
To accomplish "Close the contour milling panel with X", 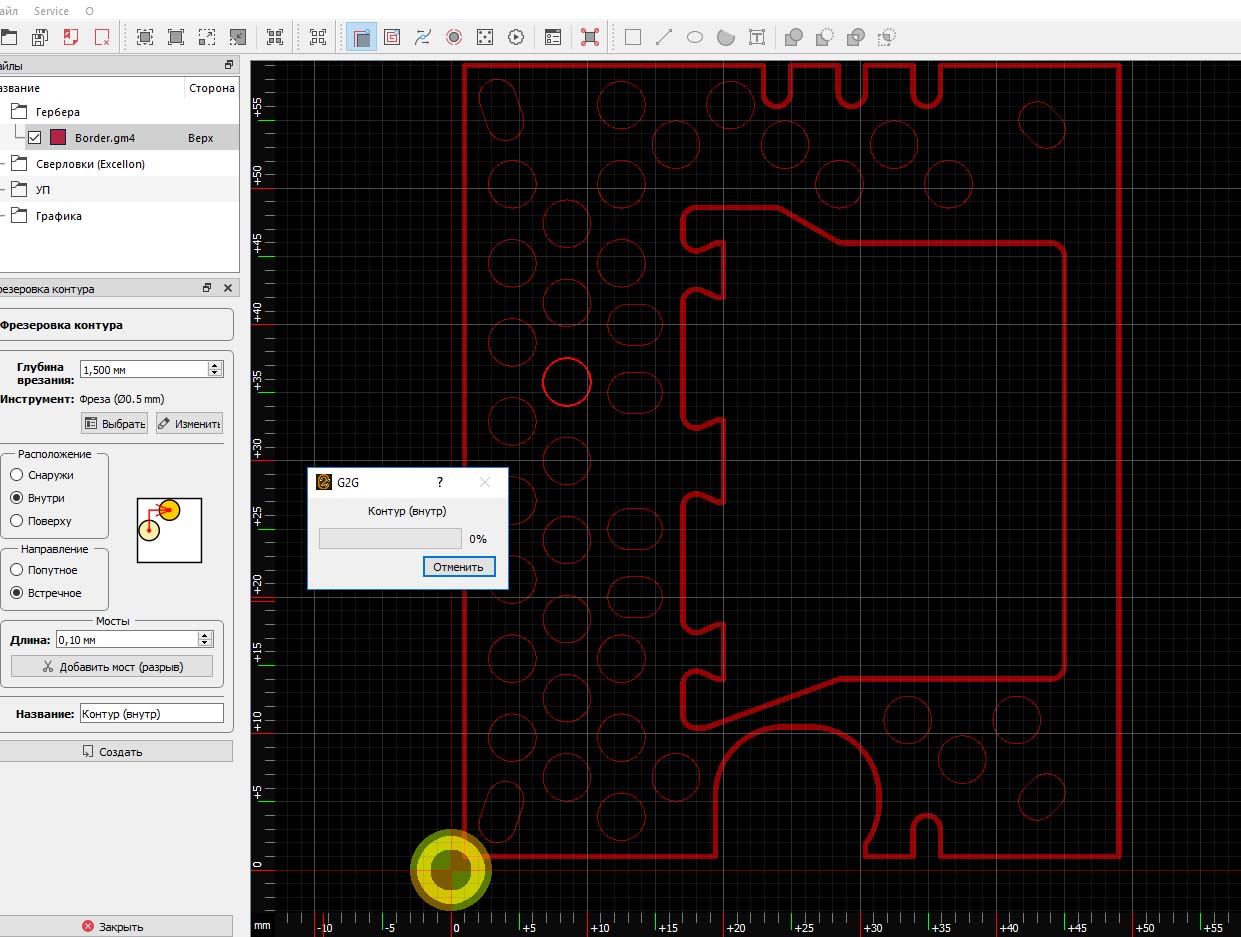I will coord(228,288).
